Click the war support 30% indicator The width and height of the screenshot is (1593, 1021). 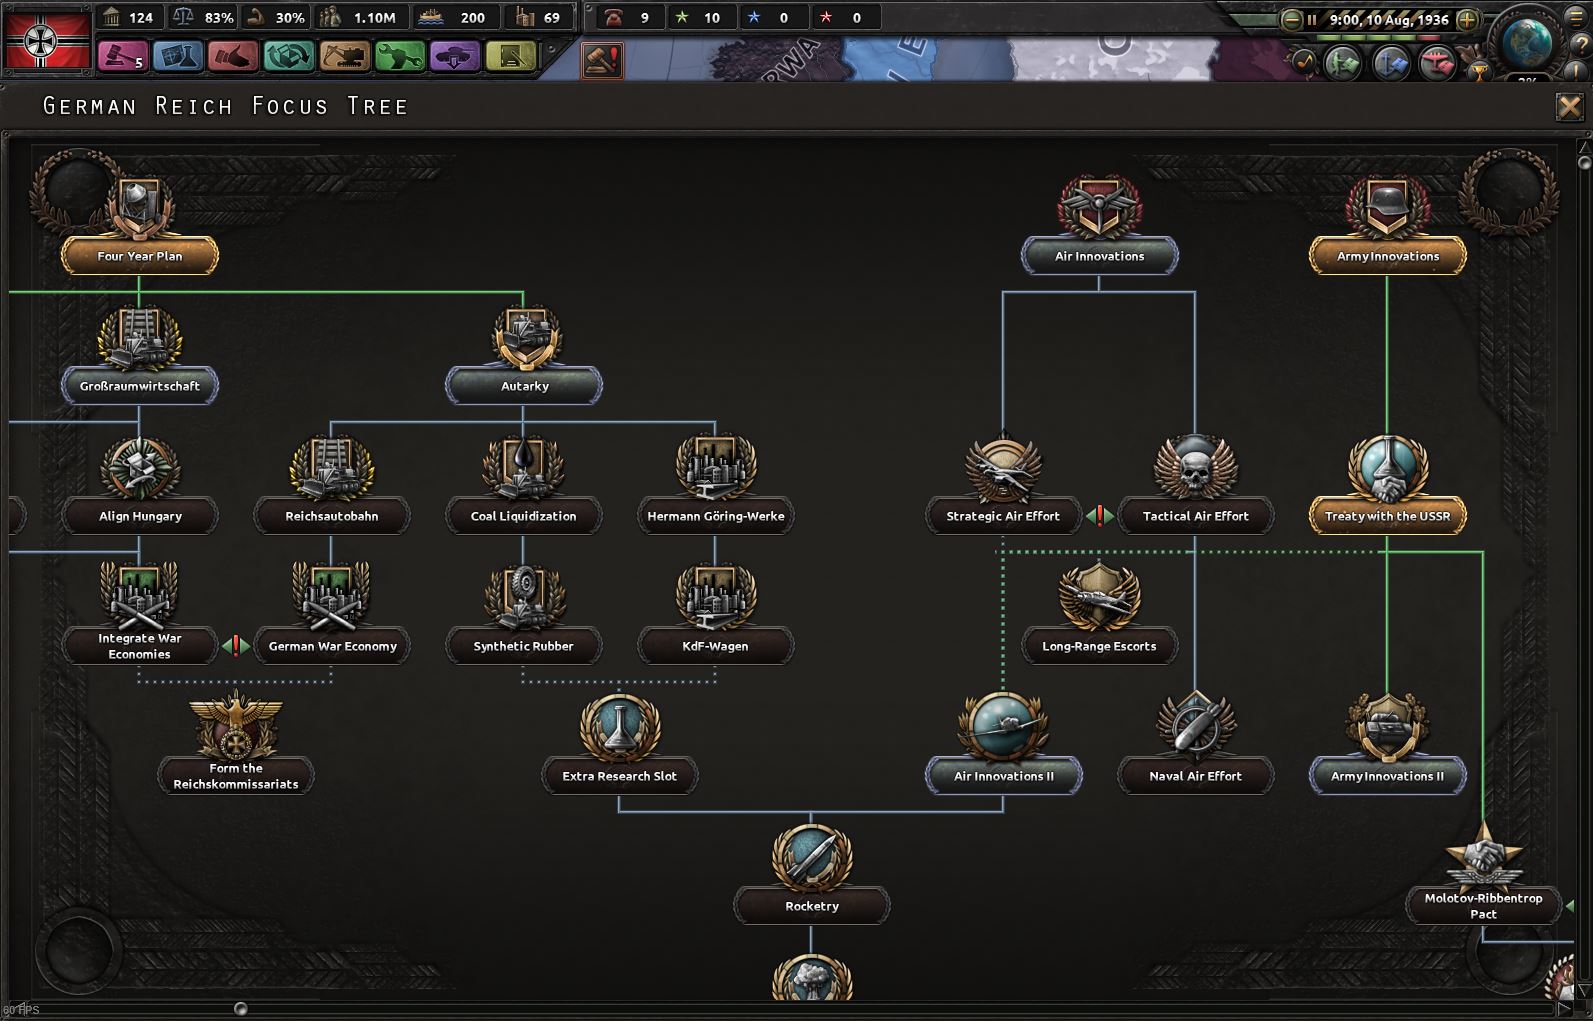click(277, 18)
